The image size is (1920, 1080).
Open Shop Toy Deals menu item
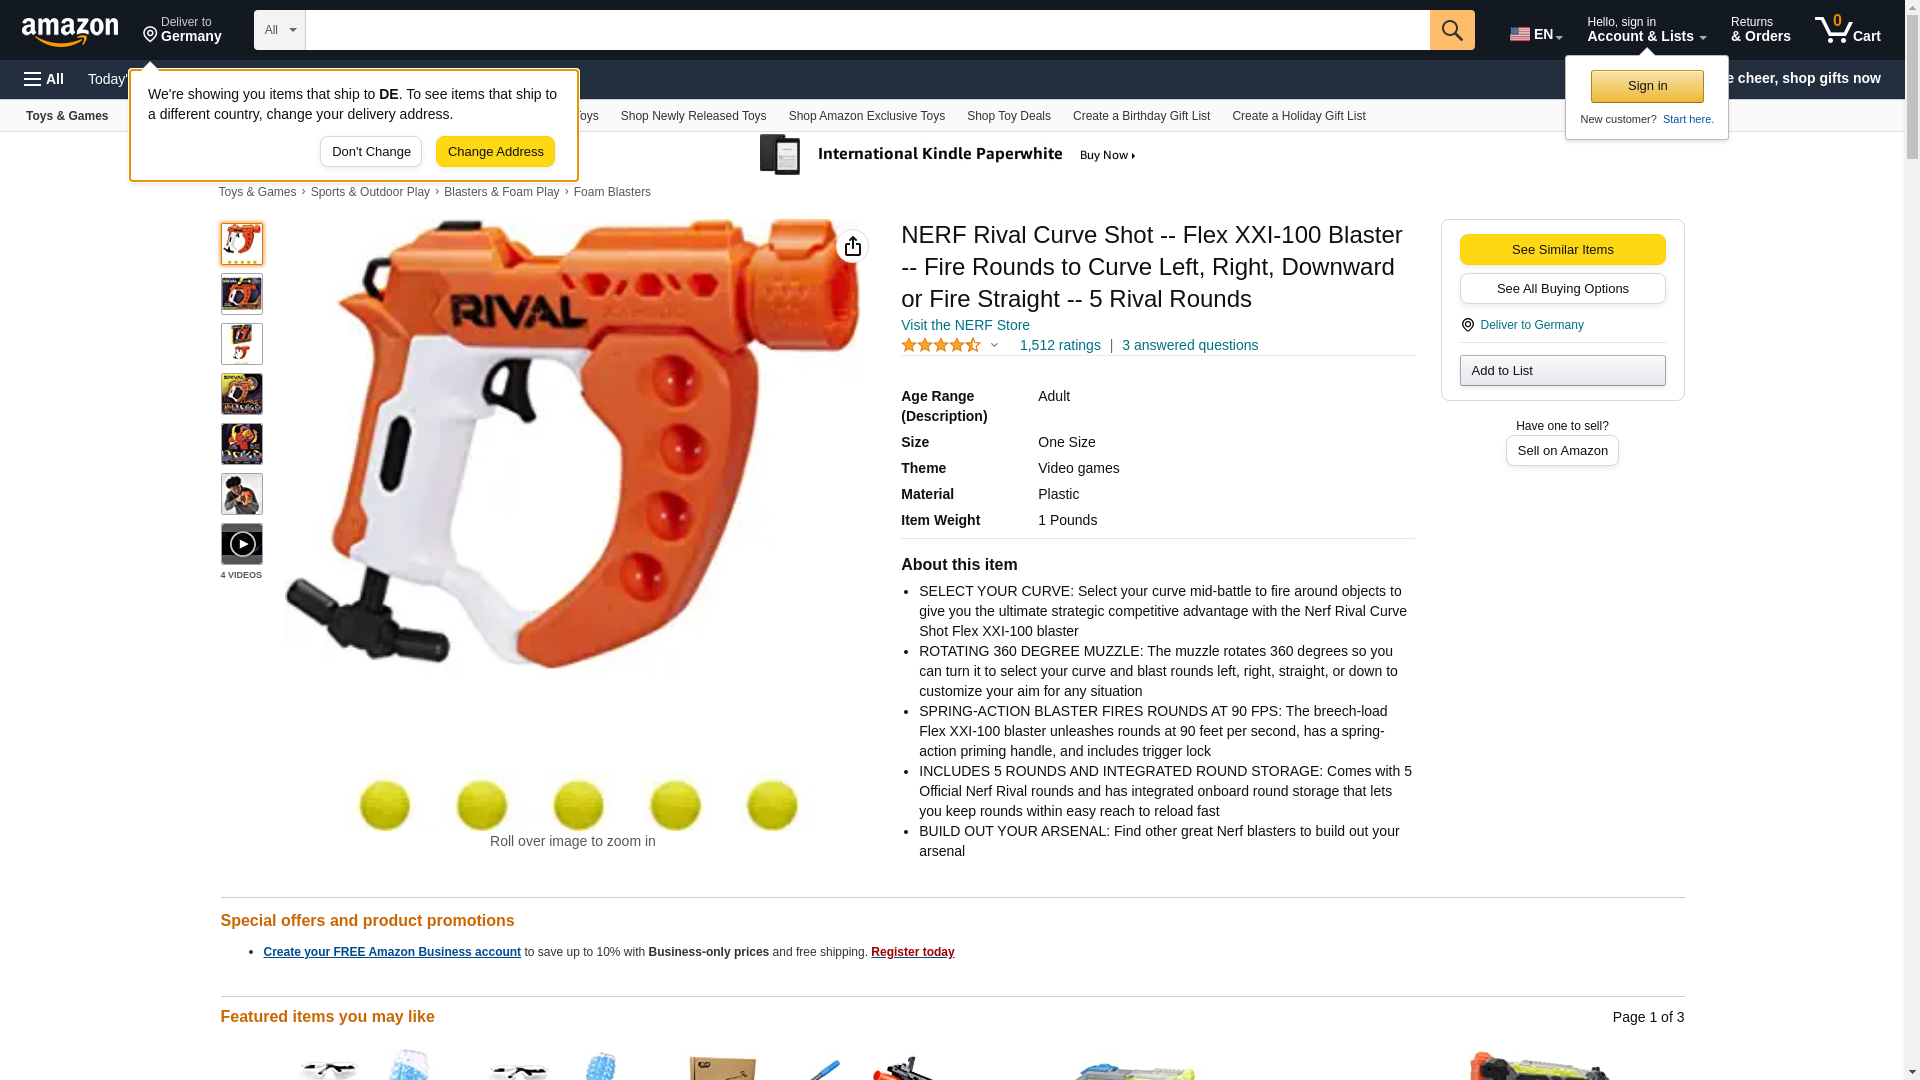point(1008,116)
